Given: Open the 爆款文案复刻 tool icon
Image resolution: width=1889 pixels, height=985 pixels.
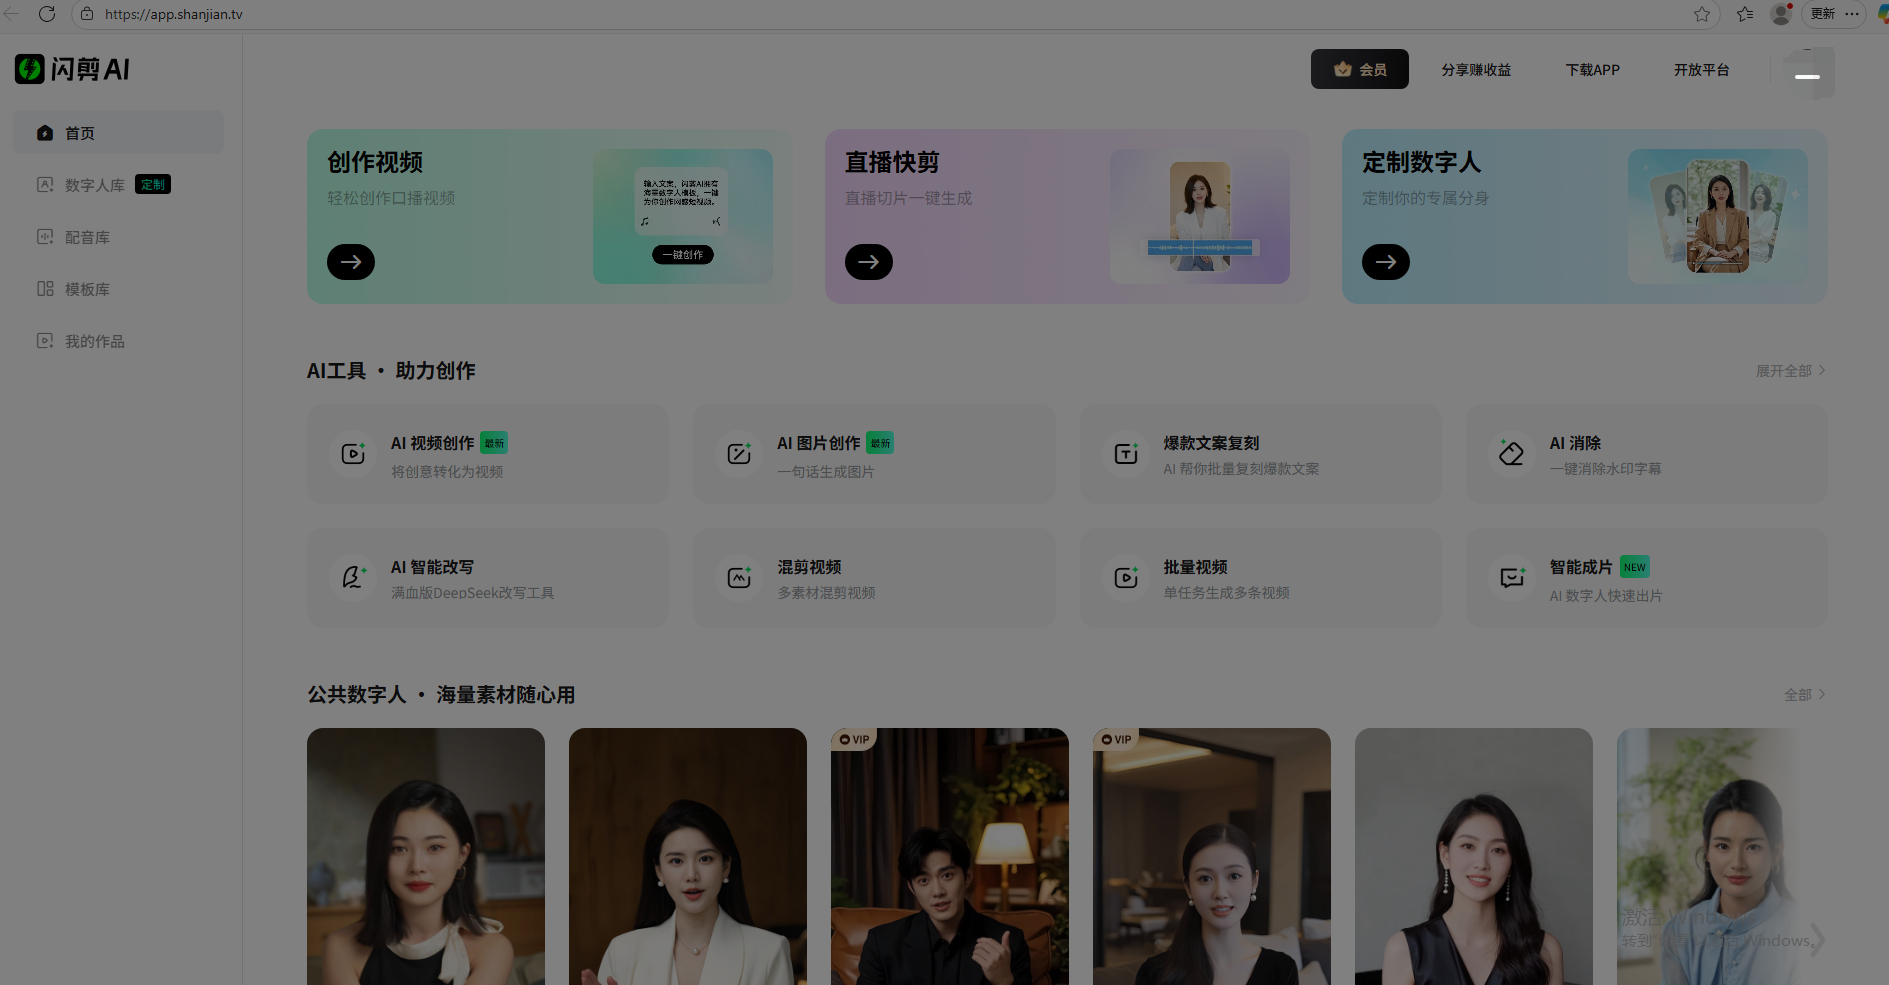Looking at the screenshot, I should 1126,454.
